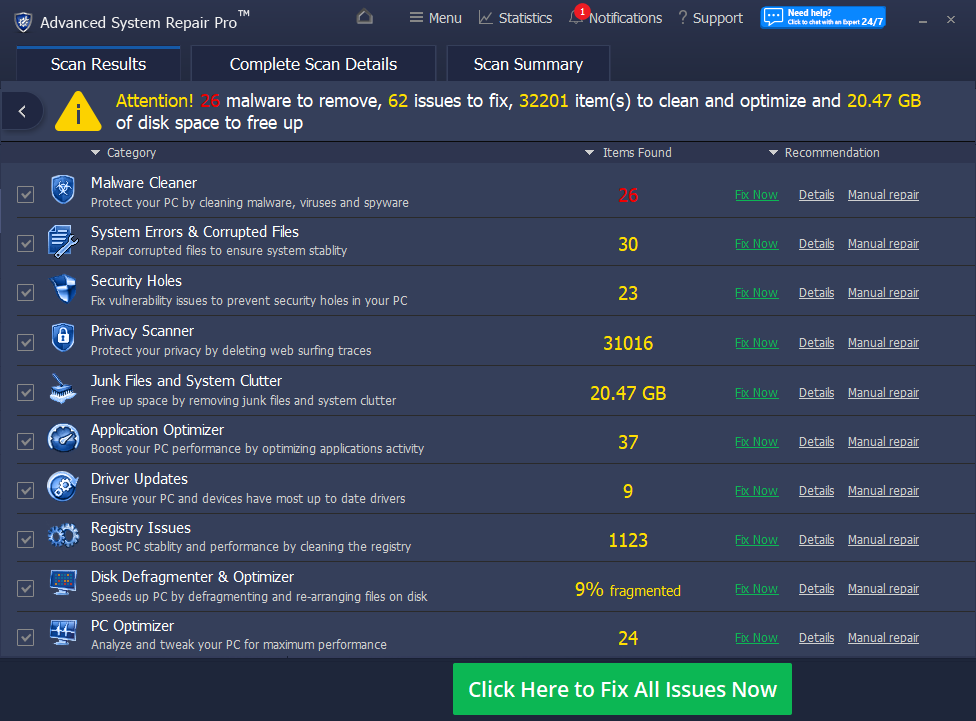This screenshot has width=976, height=721.
Task: Click the Security Holes shield icon
Action: coord(63,289)
